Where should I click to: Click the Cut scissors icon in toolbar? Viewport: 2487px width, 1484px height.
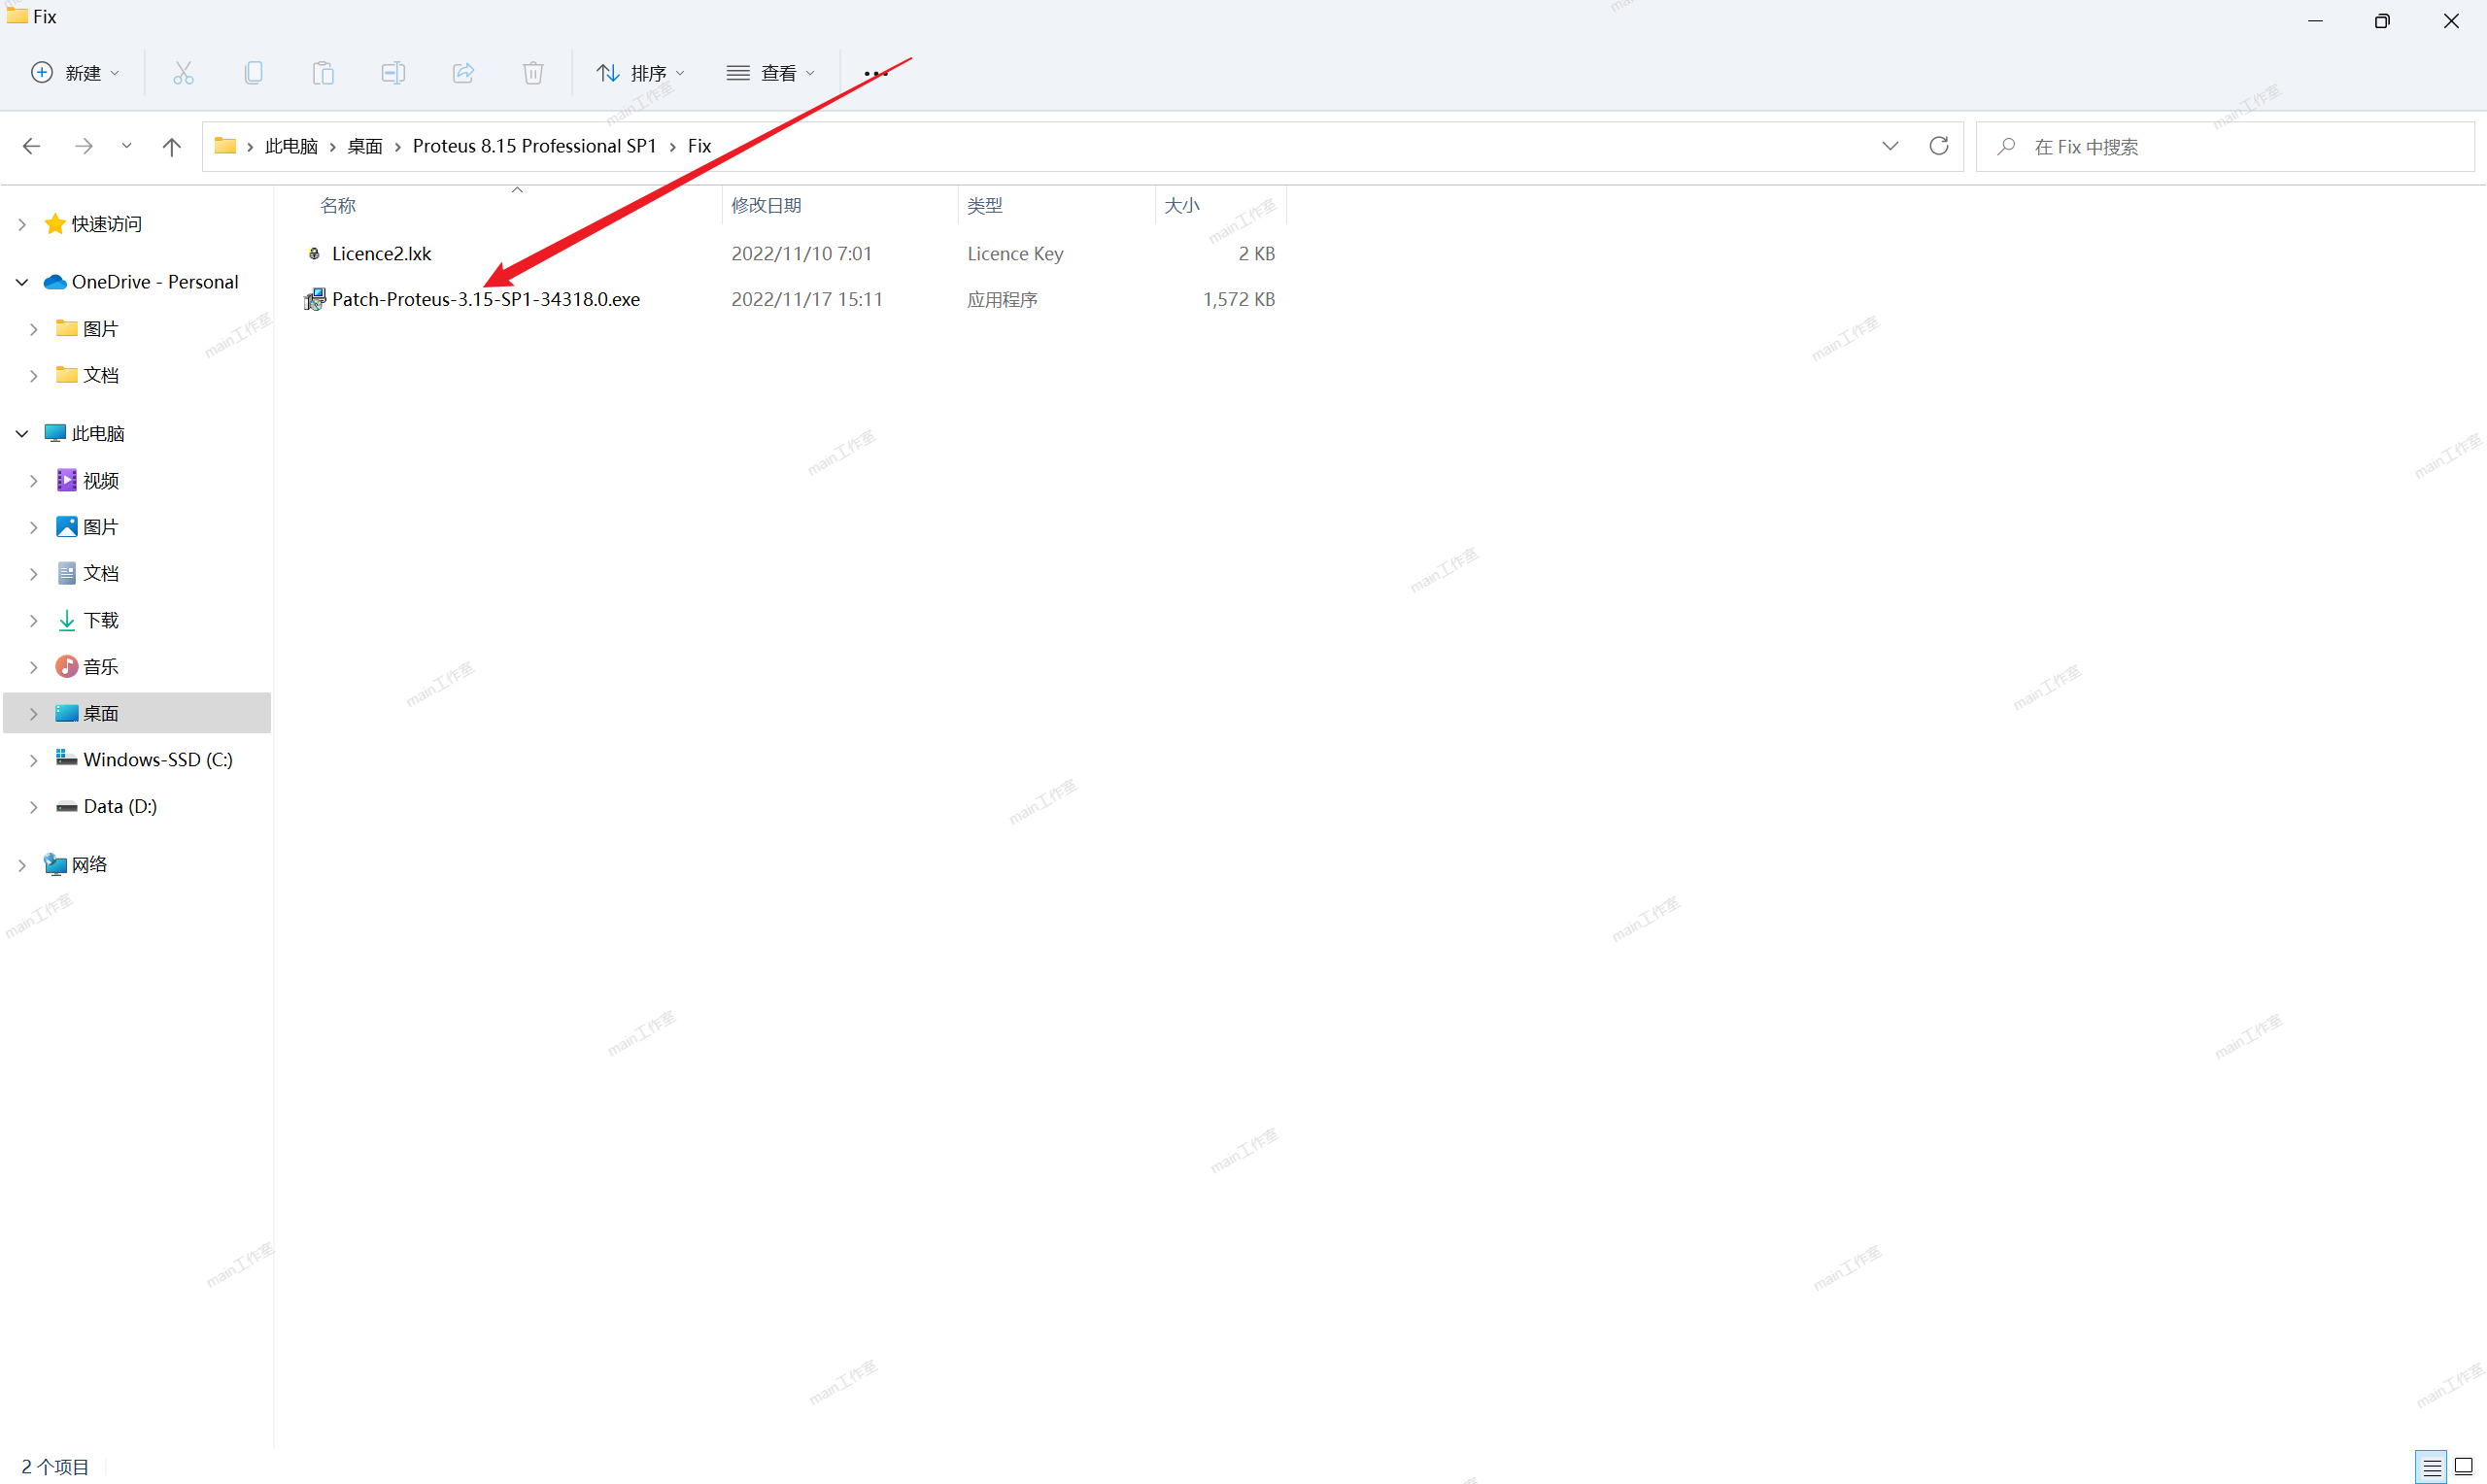[x=183, y=73]
